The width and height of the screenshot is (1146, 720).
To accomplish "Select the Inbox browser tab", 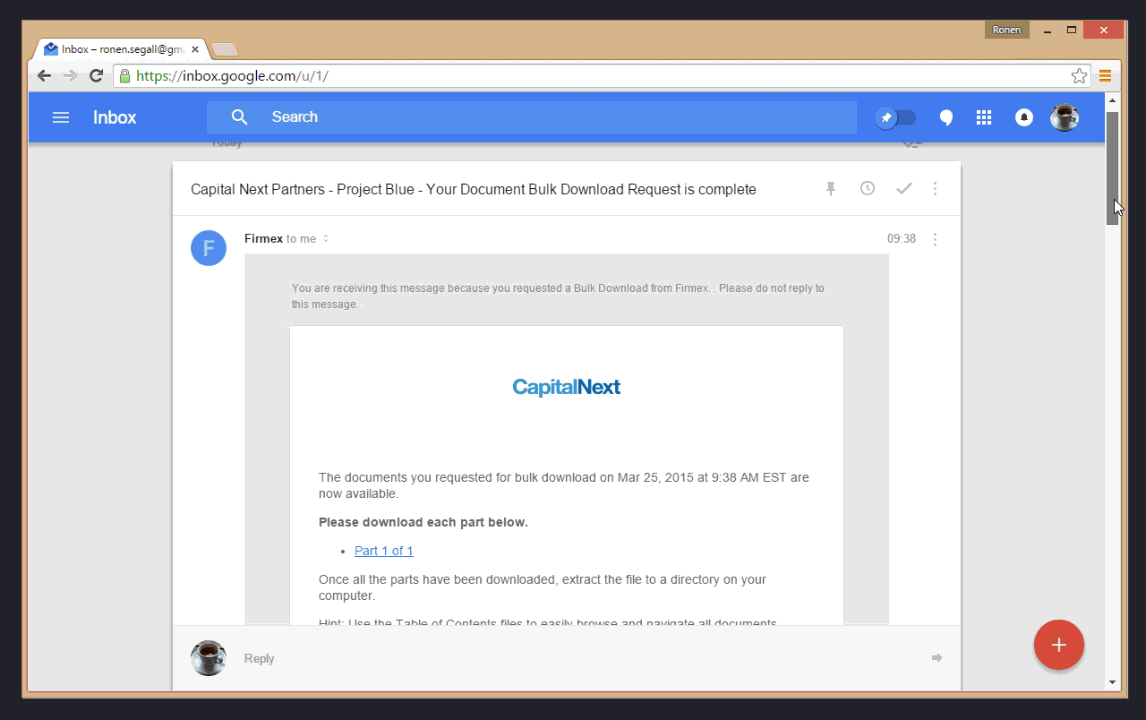I will [x=121, y=49].
